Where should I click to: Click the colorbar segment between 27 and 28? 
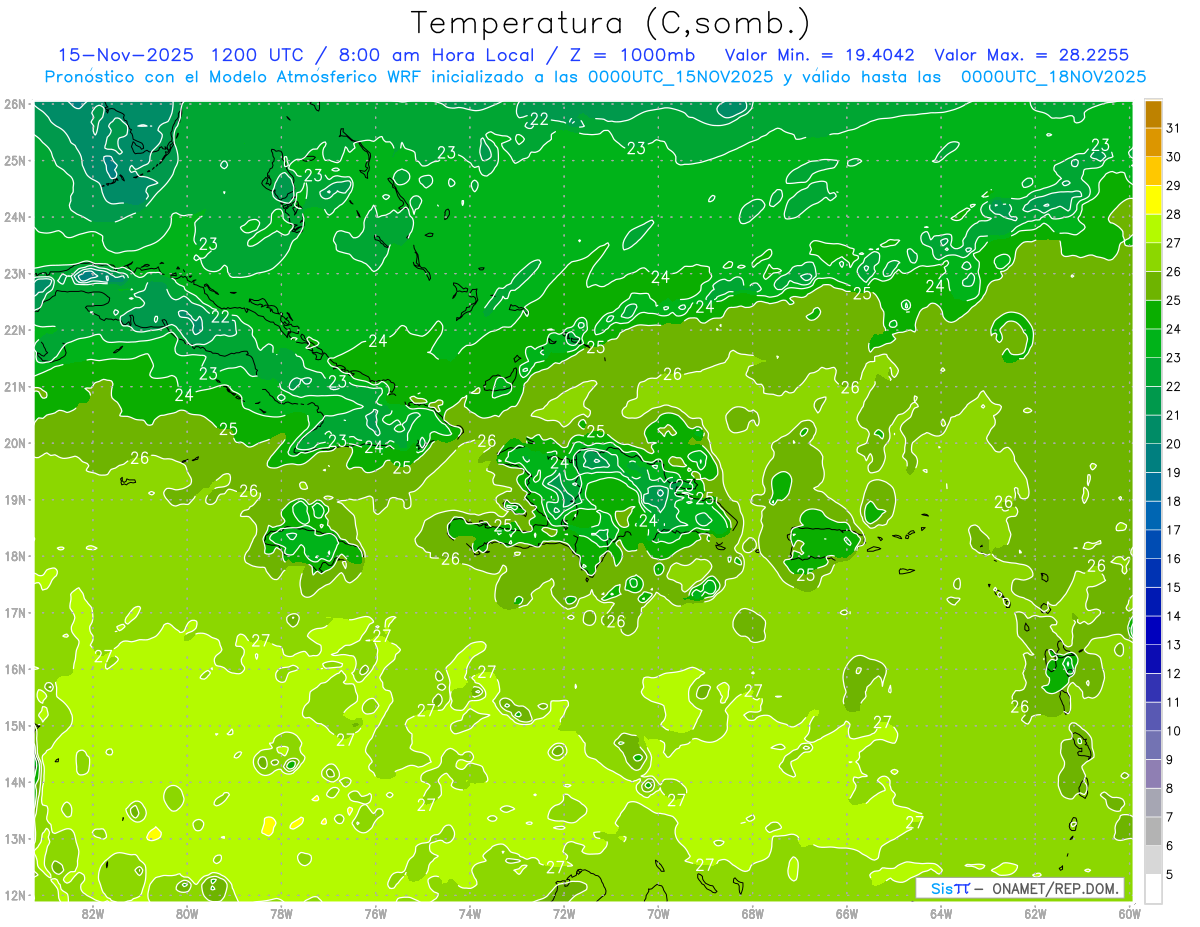[1153, 229]
